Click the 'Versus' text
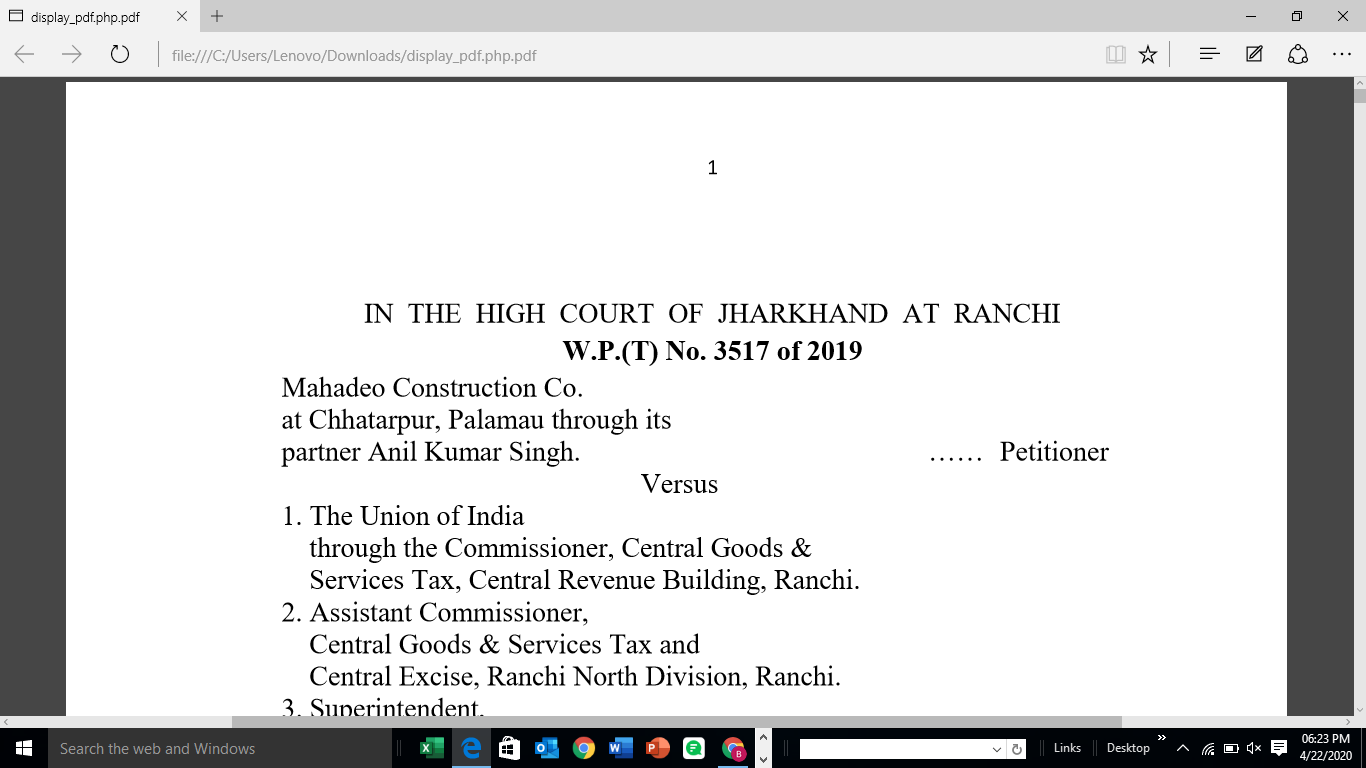Image resolution: width=1366 pixels, height=768 pixels. (x=679, y=484)
